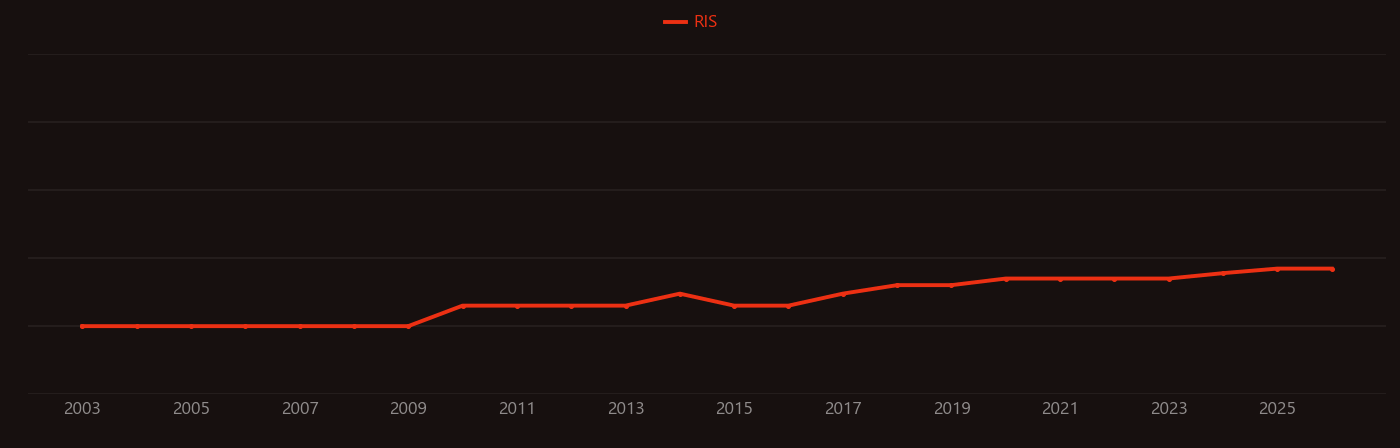Select the 2013 x-axis label
Image resolution: width=1400 pixels, height=448 pixels.
[626, 409]
